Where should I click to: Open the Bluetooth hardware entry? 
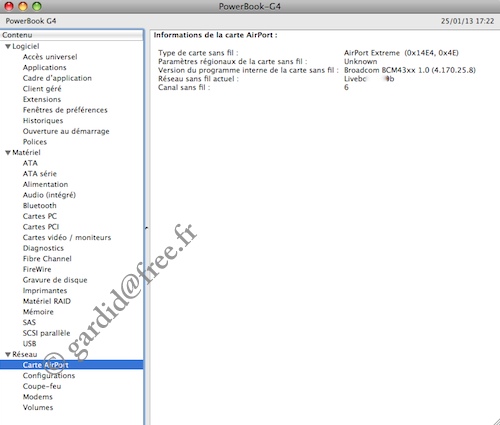click(39, 206)
